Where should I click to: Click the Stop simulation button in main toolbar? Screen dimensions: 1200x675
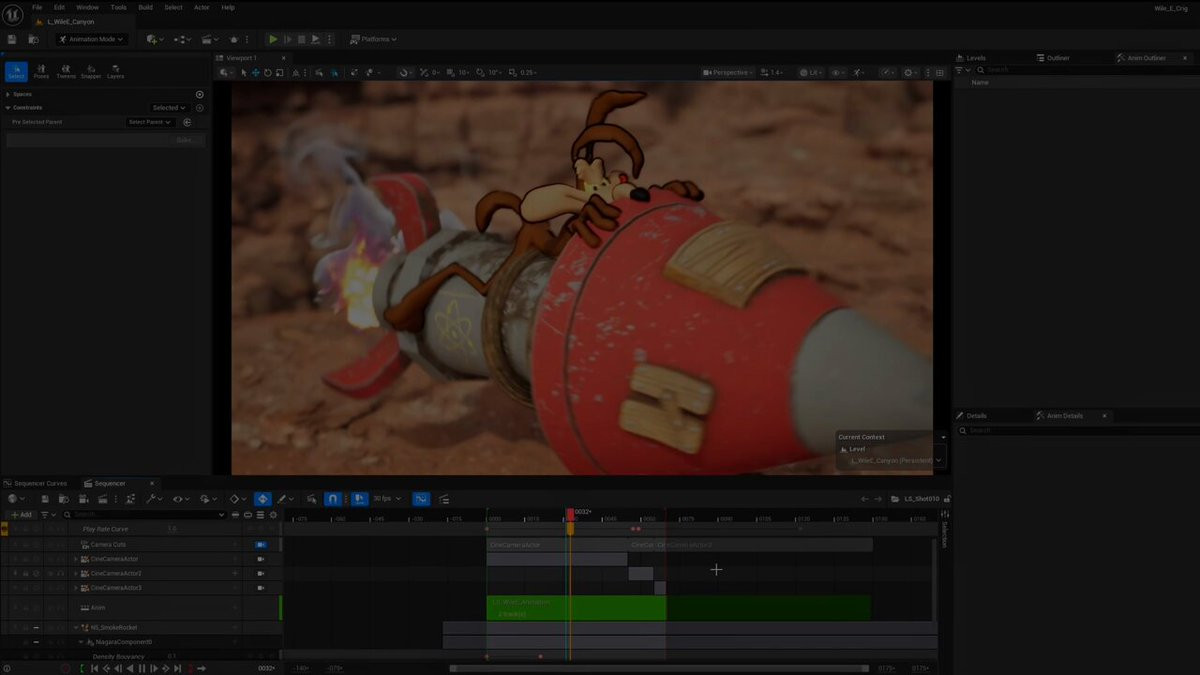(x=302, y=39)
